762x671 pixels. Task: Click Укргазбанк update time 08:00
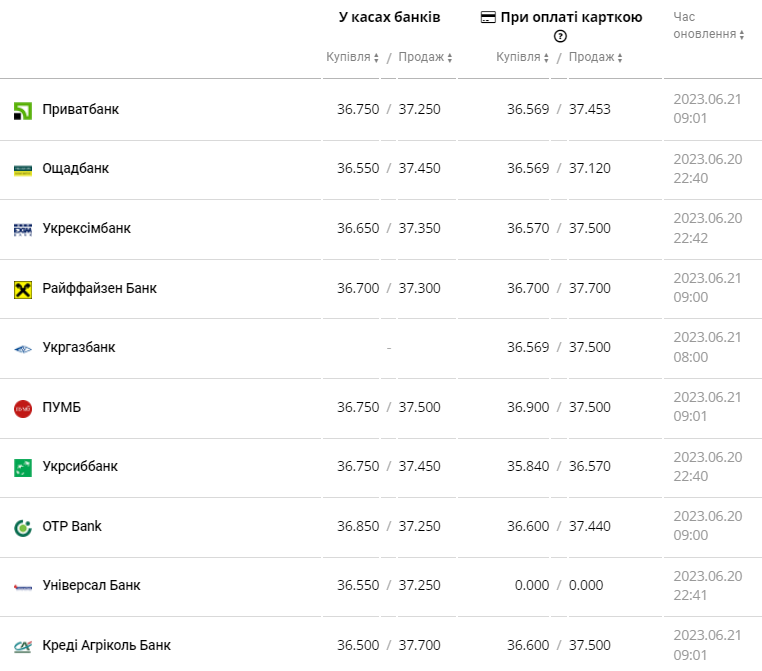(x=691, y=357)
